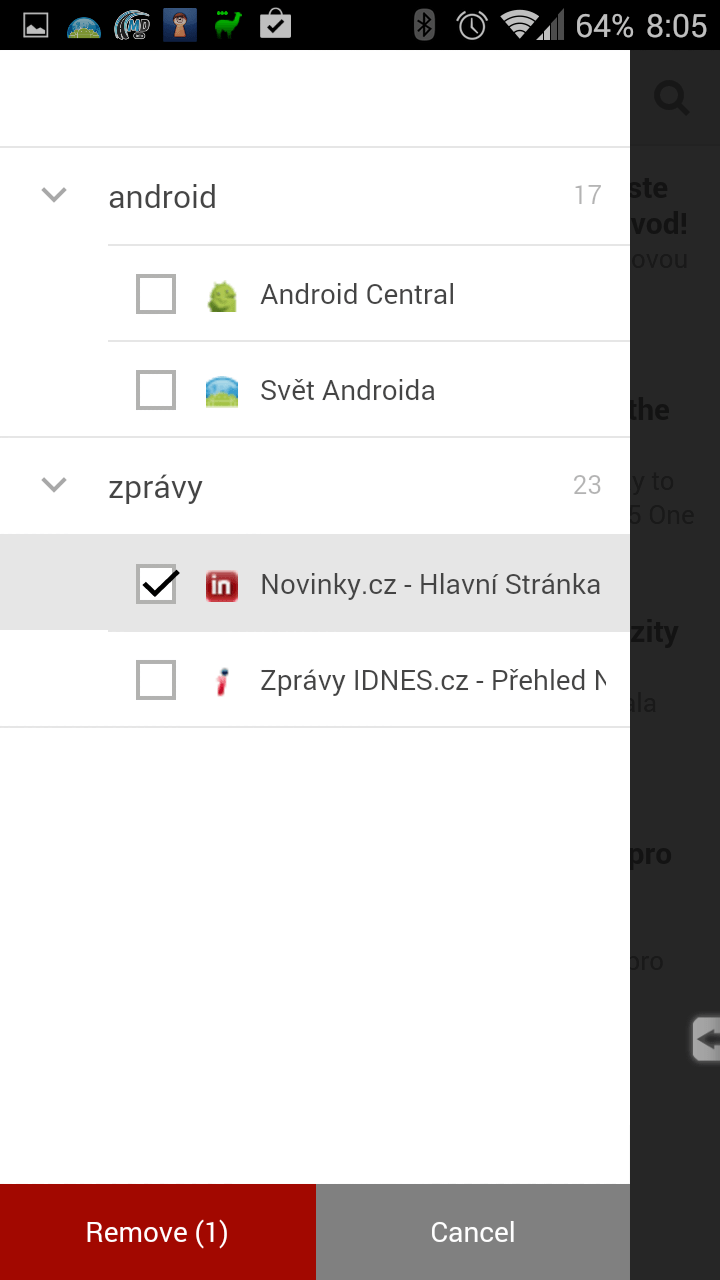Image resolution: width=720 pixels, height=1280 pixels.
Task: Tick the Zprávy IDNES.cz checkbox
Action: [156, 680]
